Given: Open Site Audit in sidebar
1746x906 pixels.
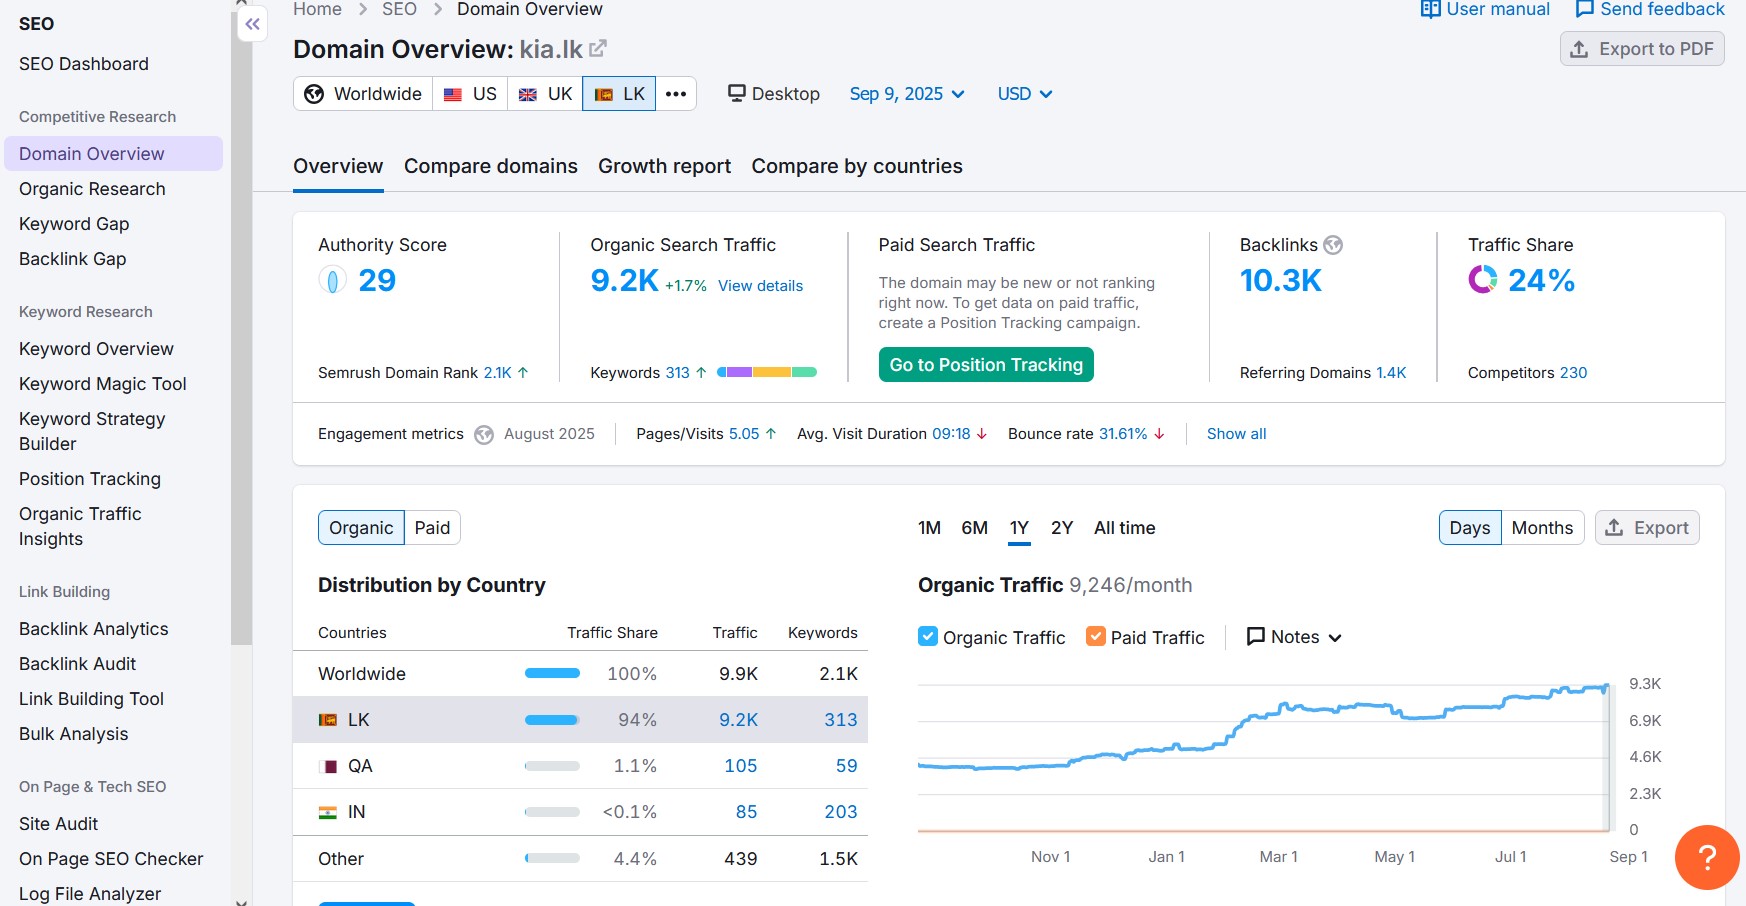Looking at the screenshot, I should pos(59,824).
